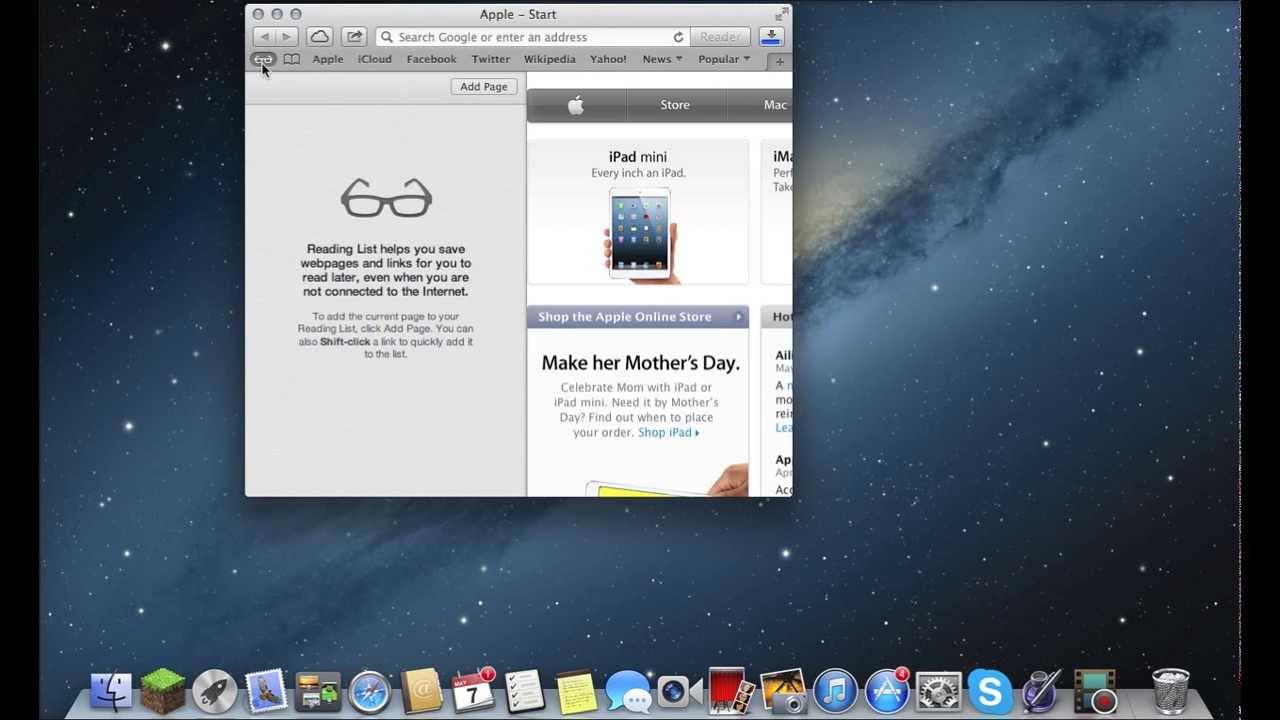Image resolution: width=1280 pixels, height=720 pixels.
Task: Expand the News bookmarks dropdown
Action: tap(662, 59)
